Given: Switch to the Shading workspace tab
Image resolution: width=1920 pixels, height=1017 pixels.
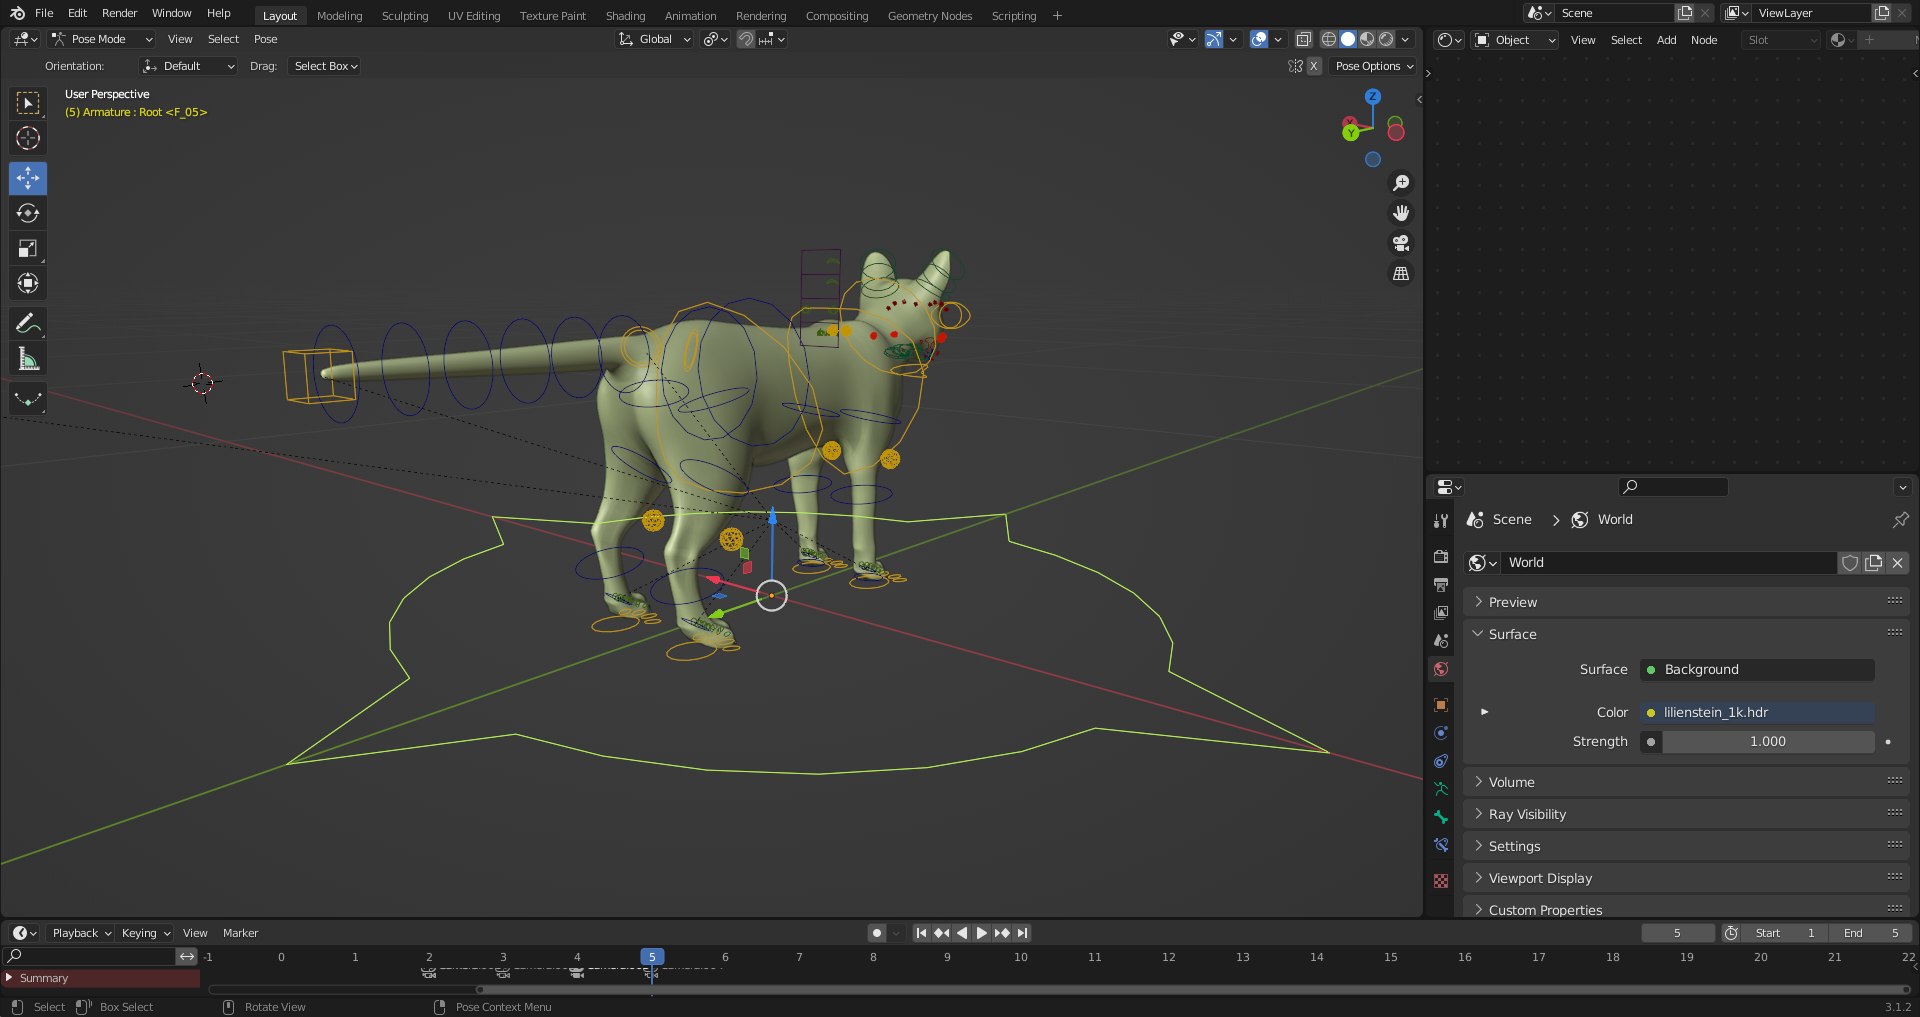Looking at the screenshot, I should pyautogui.click(x=625, y=16).
